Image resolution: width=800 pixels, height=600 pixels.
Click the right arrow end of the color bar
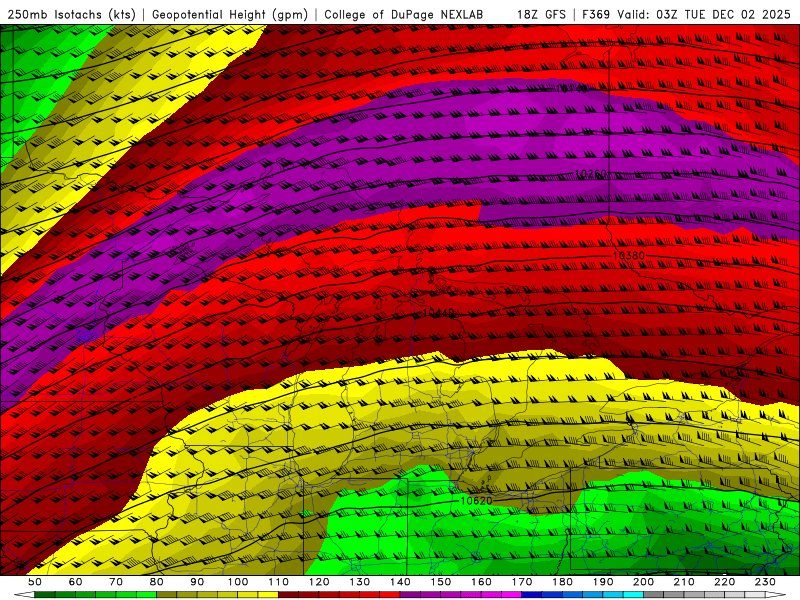(x=776, y=595)
